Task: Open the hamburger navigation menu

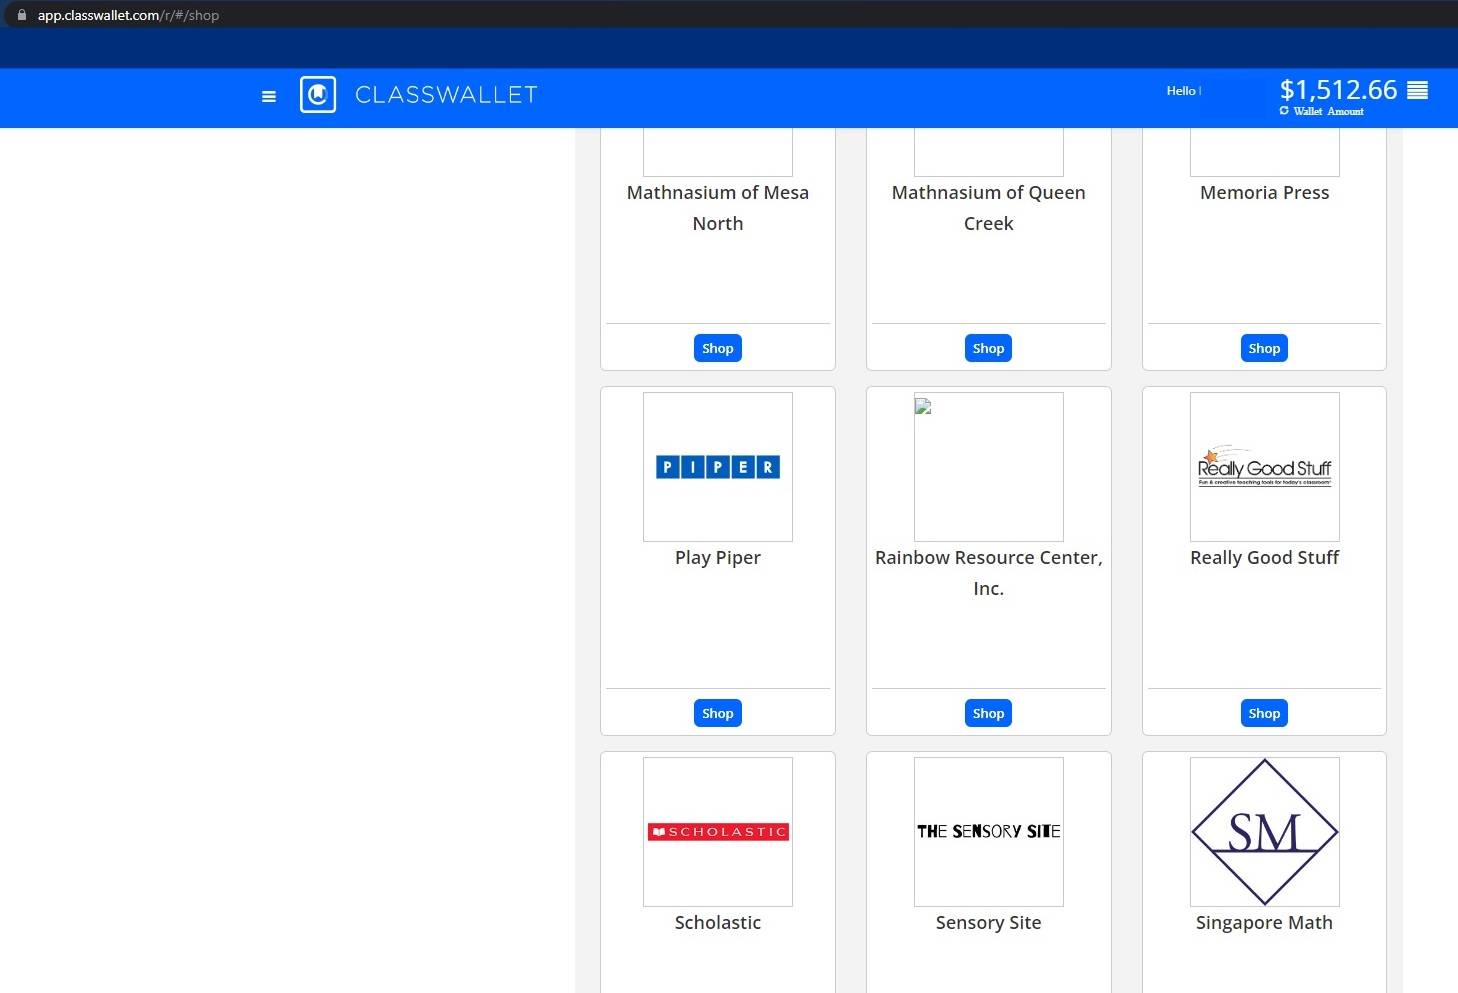Action: pyautogui.click(x=268, y=96)
